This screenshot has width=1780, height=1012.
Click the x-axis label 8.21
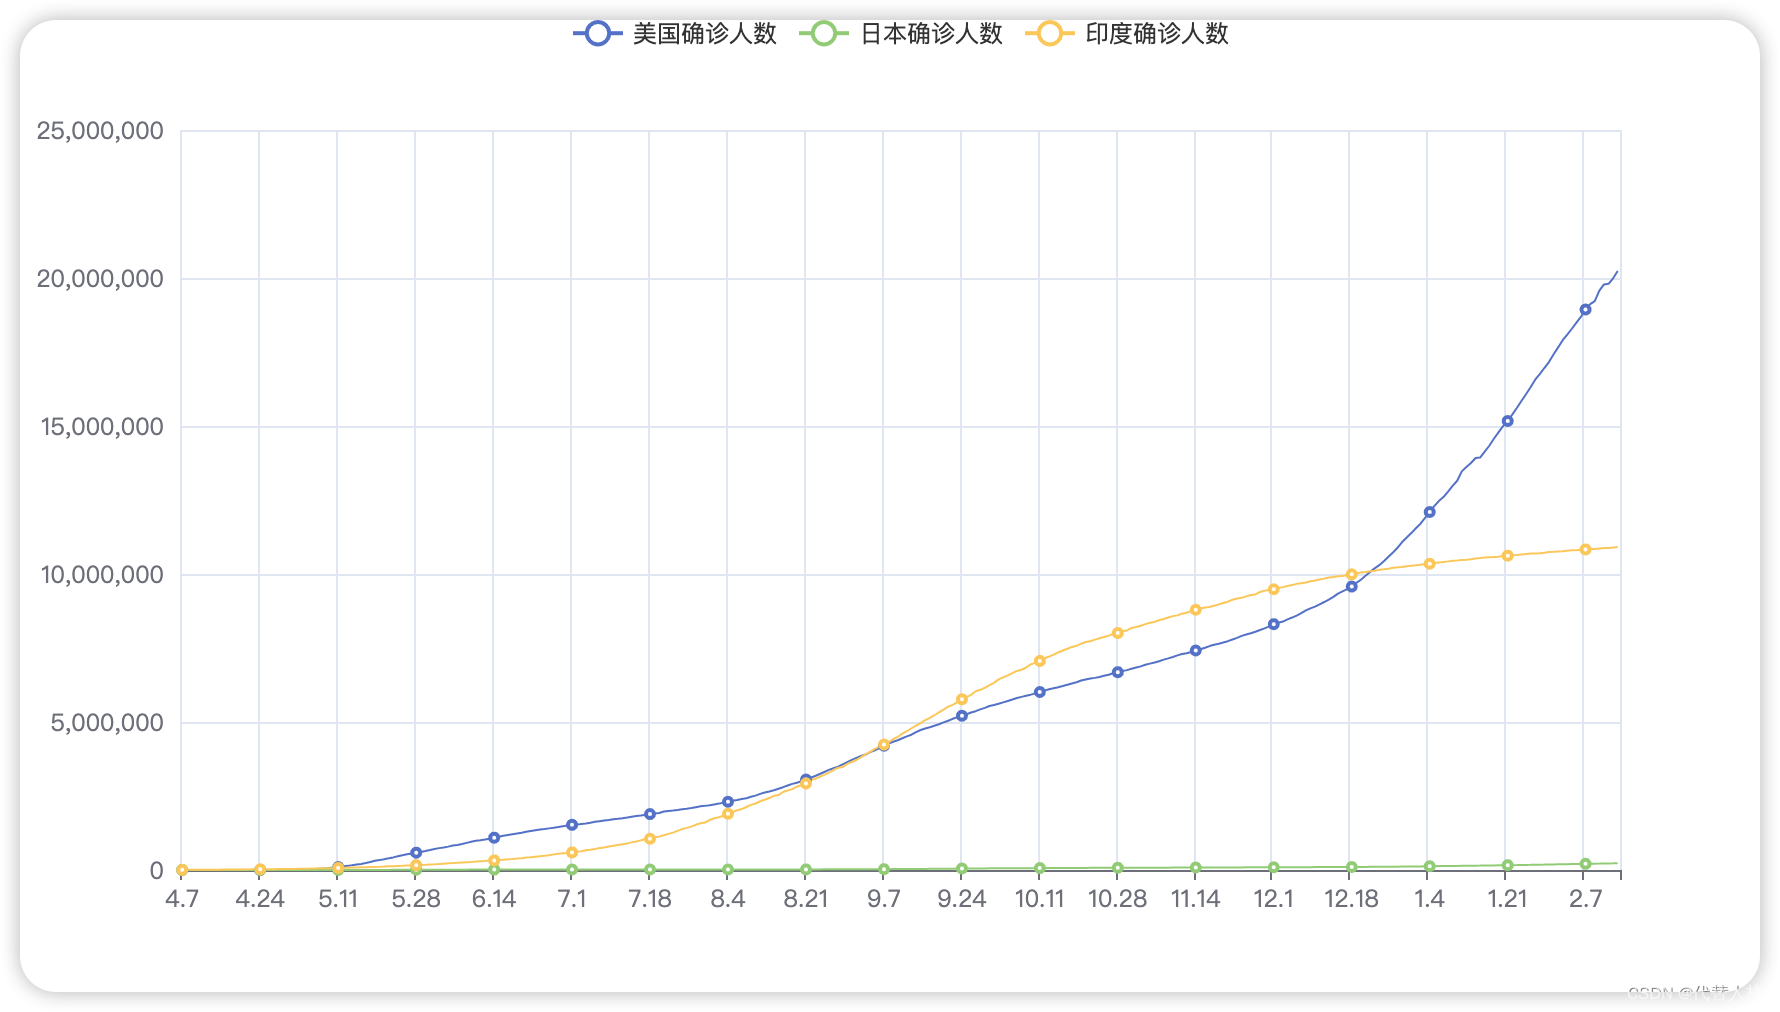805,899
